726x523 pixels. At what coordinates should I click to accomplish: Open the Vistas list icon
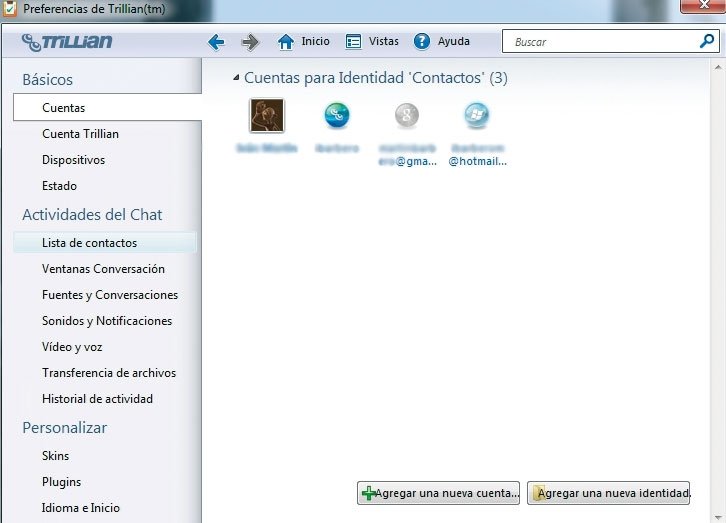353,42
